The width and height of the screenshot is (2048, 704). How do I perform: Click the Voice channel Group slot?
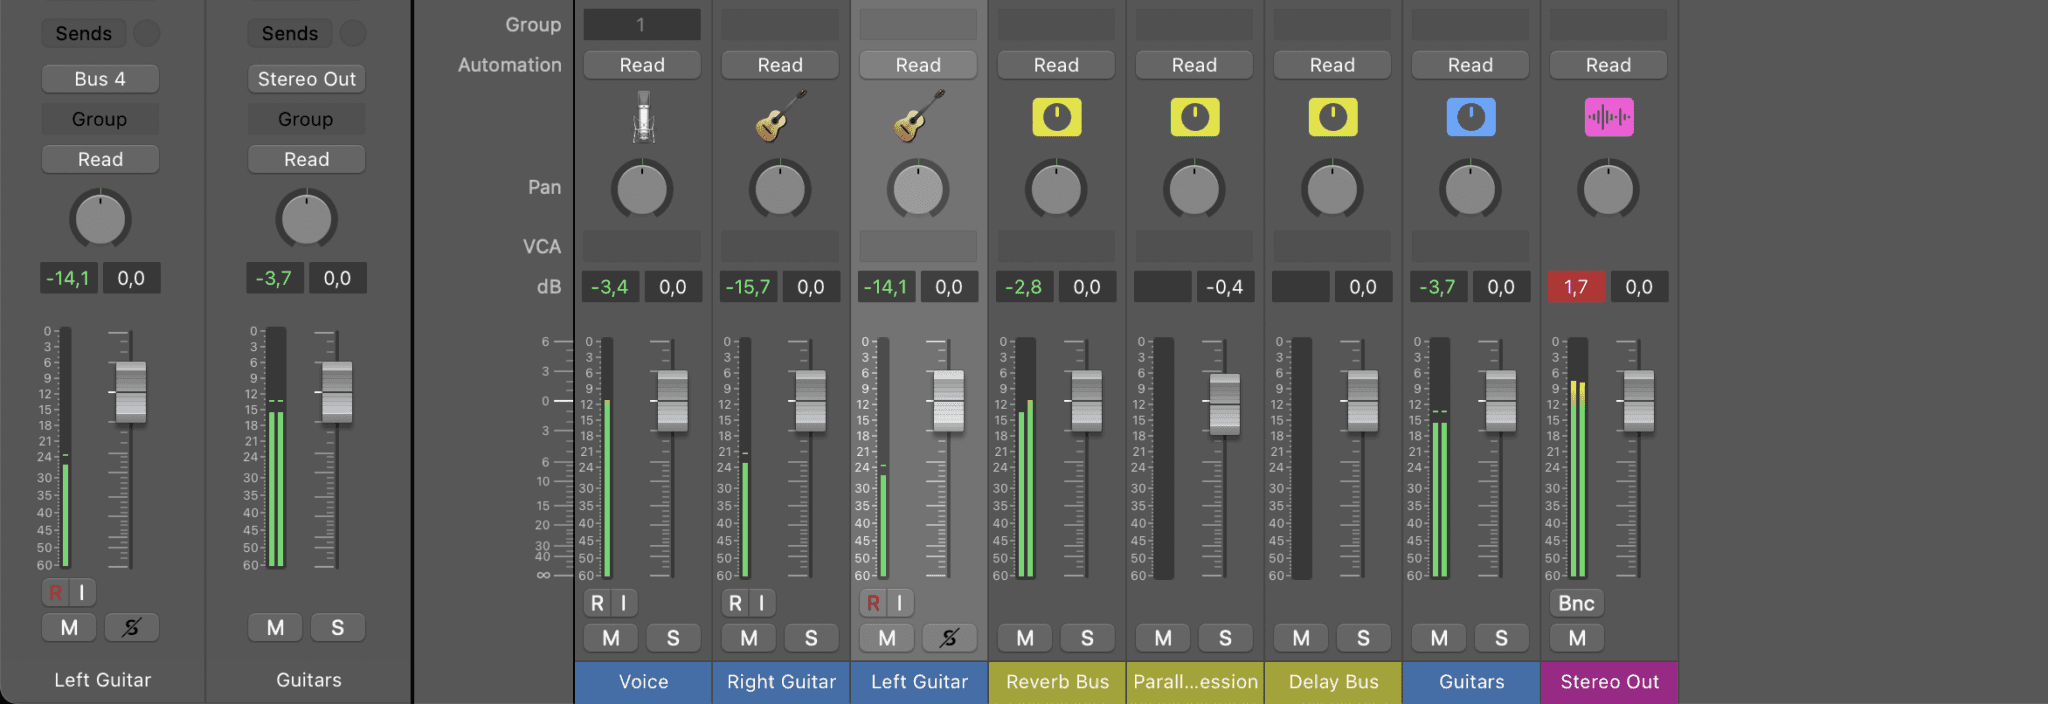[642, 25]
